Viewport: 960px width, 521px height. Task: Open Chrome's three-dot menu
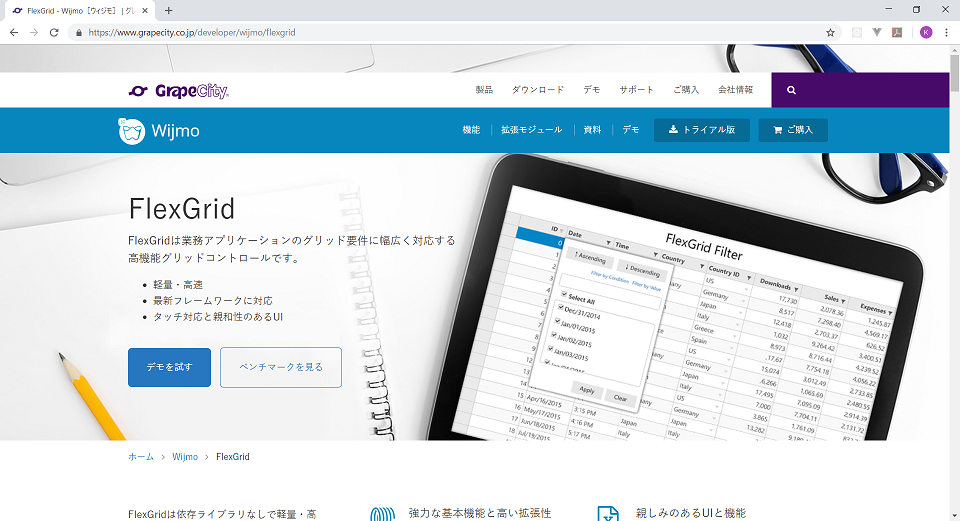(x=947, y=32)
